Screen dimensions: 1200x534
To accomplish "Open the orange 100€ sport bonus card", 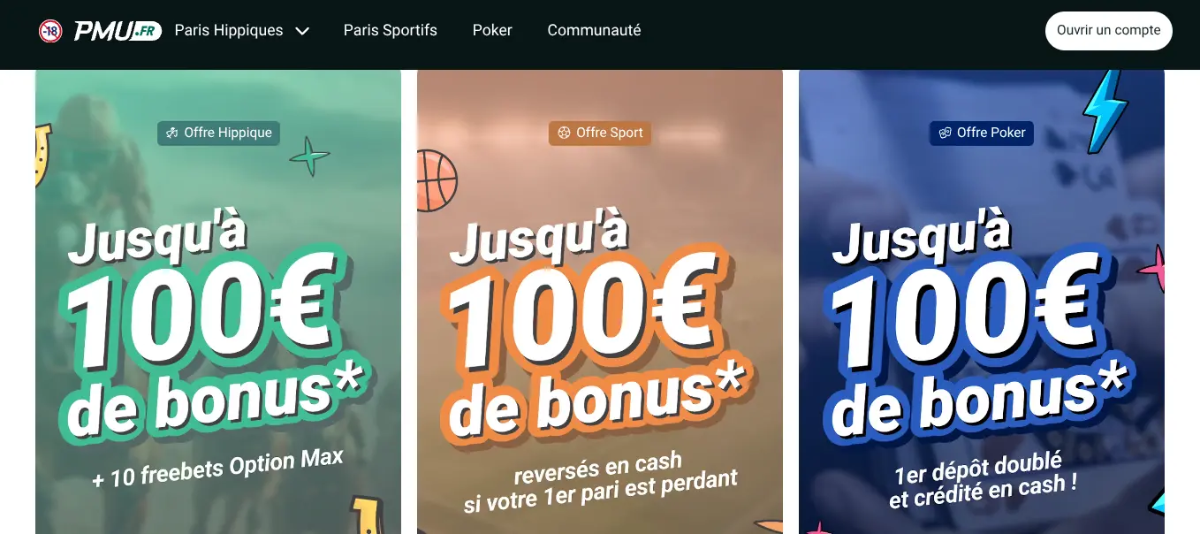I will coord(600,301).
